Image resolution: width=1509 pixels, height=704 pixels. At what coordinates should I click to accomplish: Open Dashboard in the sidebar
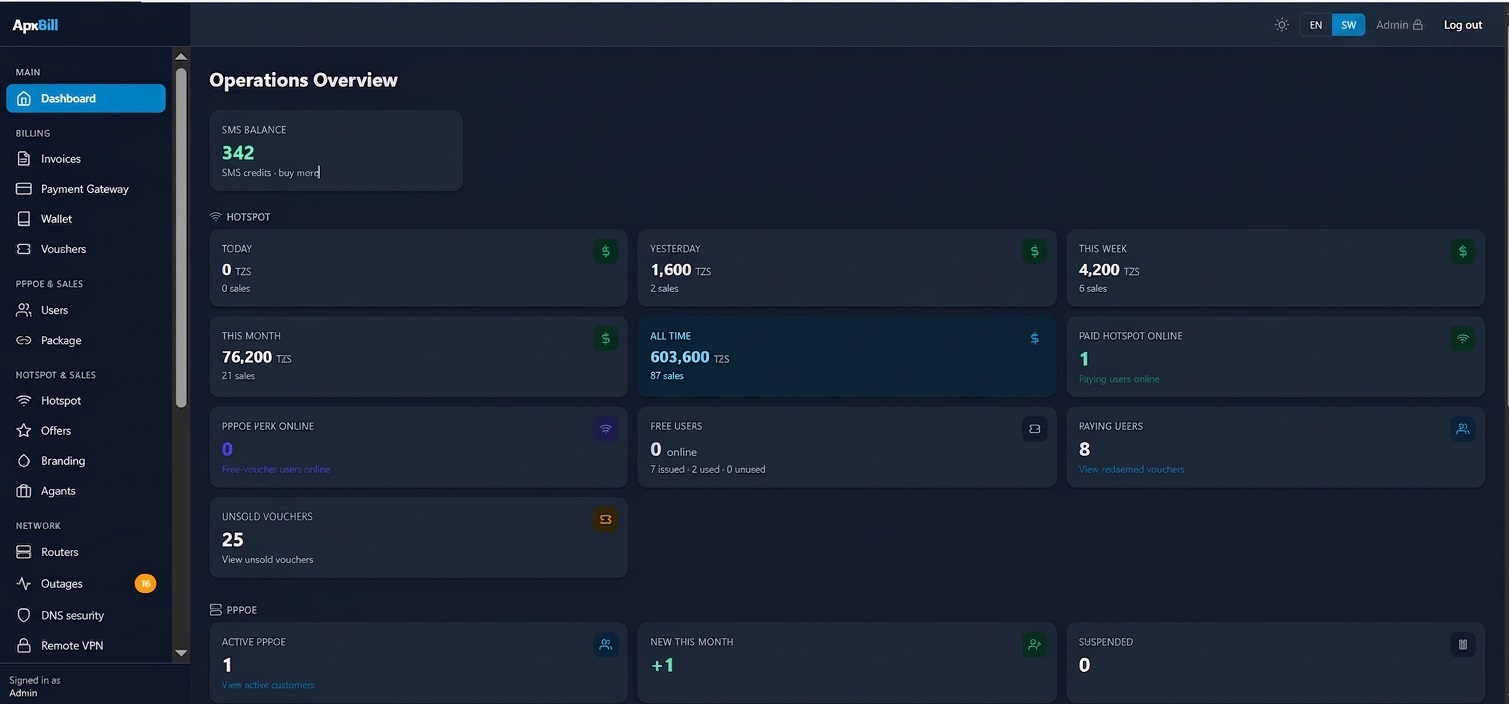(86, 98)
